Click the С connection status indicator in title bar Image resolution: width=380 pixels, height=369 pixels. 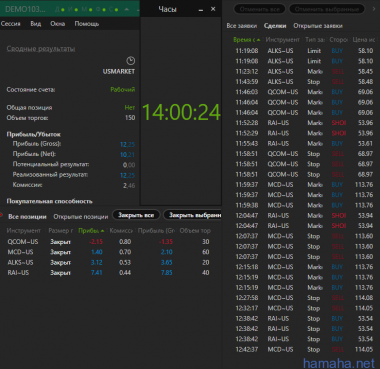pyautogui.click(x=114, y=9)
